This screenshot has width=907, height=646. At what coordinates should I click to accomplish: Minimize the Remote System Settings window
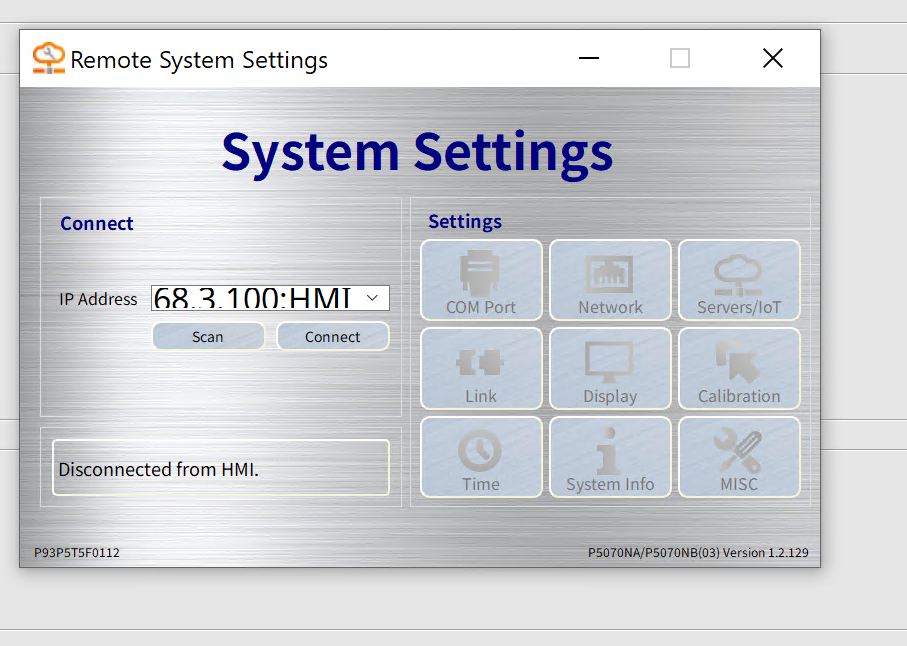coord(589,58)
